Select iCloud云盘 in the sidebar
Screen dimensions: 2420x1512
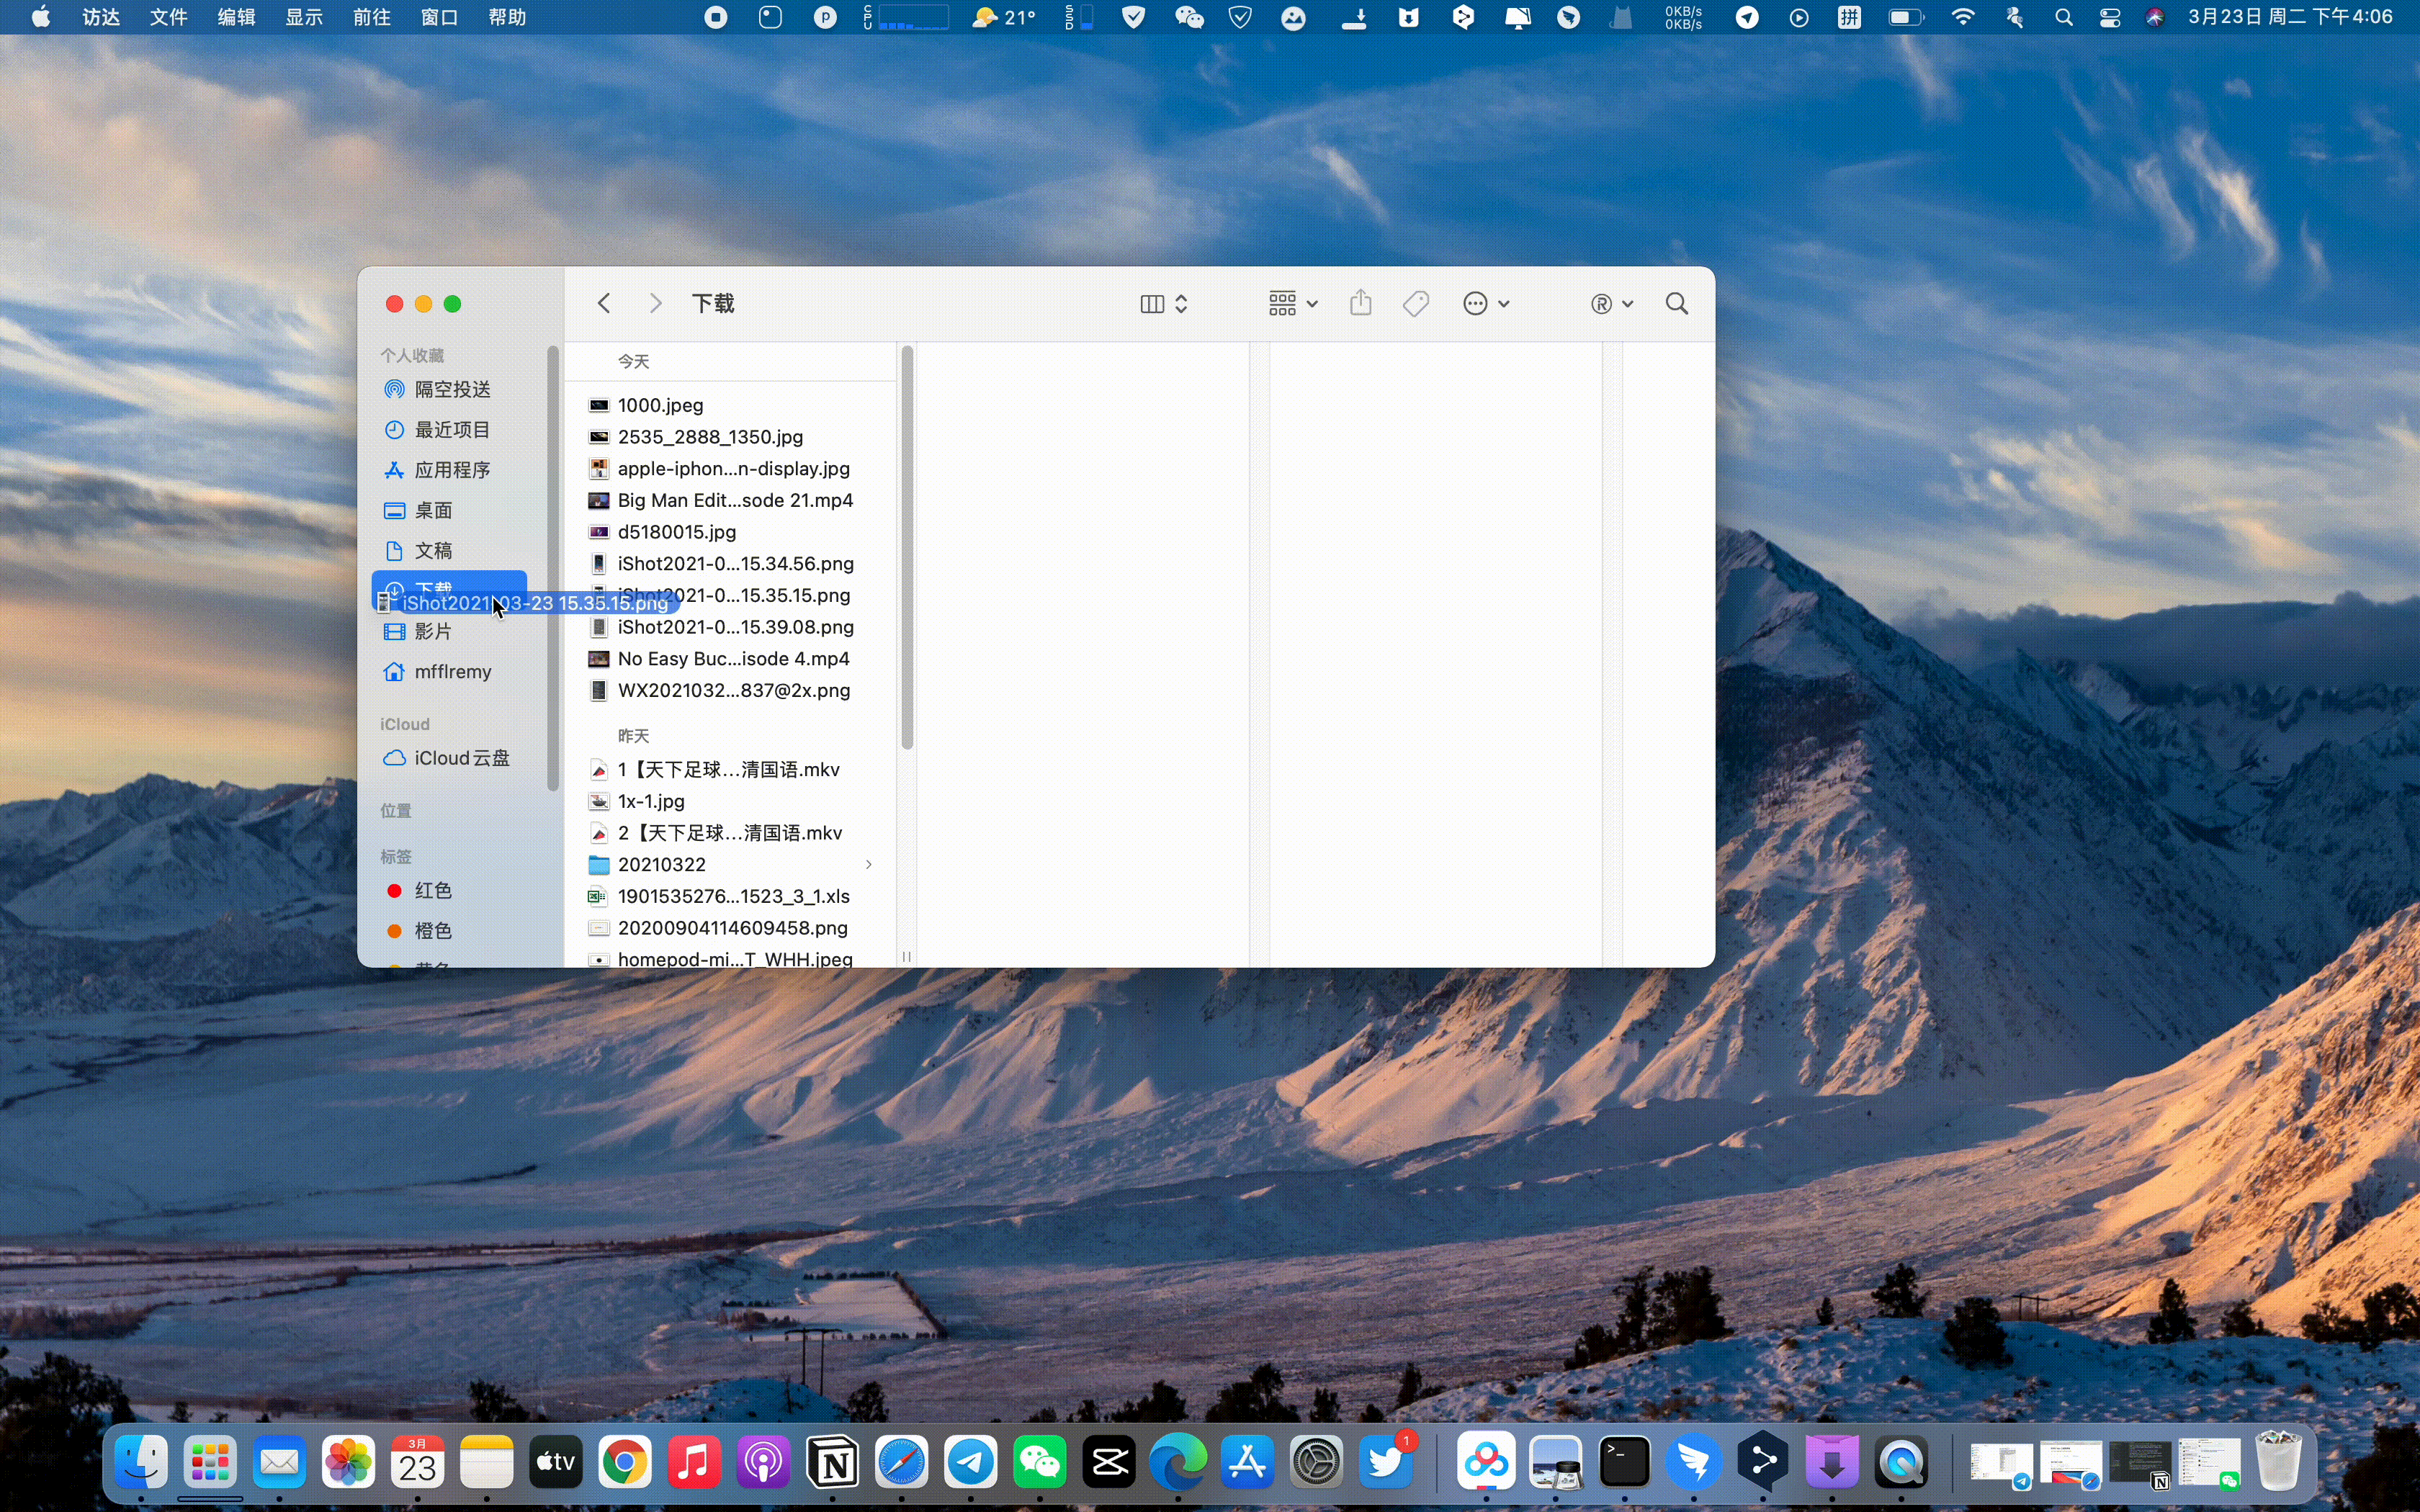(461, 758)
